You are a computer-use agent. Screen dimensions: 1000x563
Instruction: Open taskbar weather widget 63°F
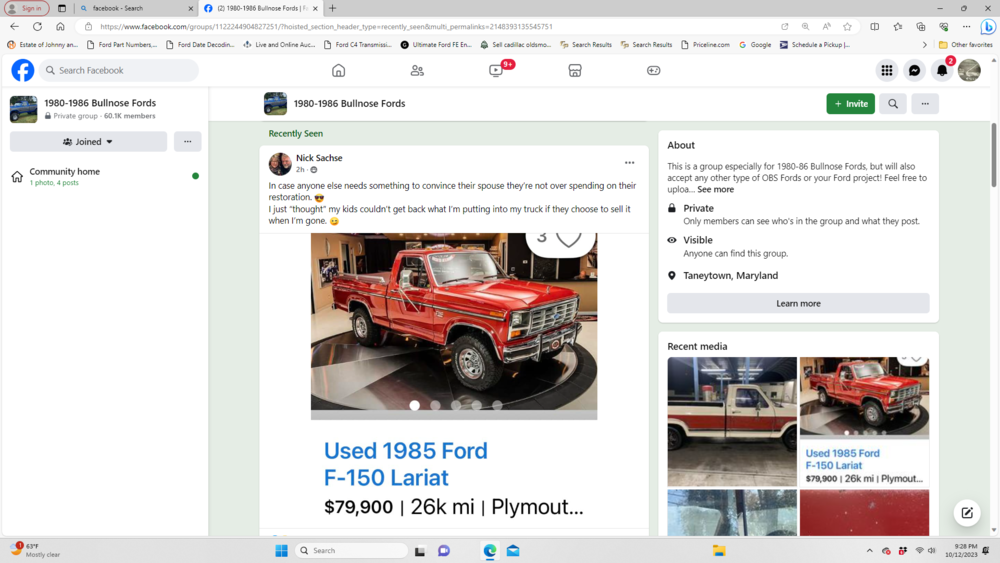[36, 550]
